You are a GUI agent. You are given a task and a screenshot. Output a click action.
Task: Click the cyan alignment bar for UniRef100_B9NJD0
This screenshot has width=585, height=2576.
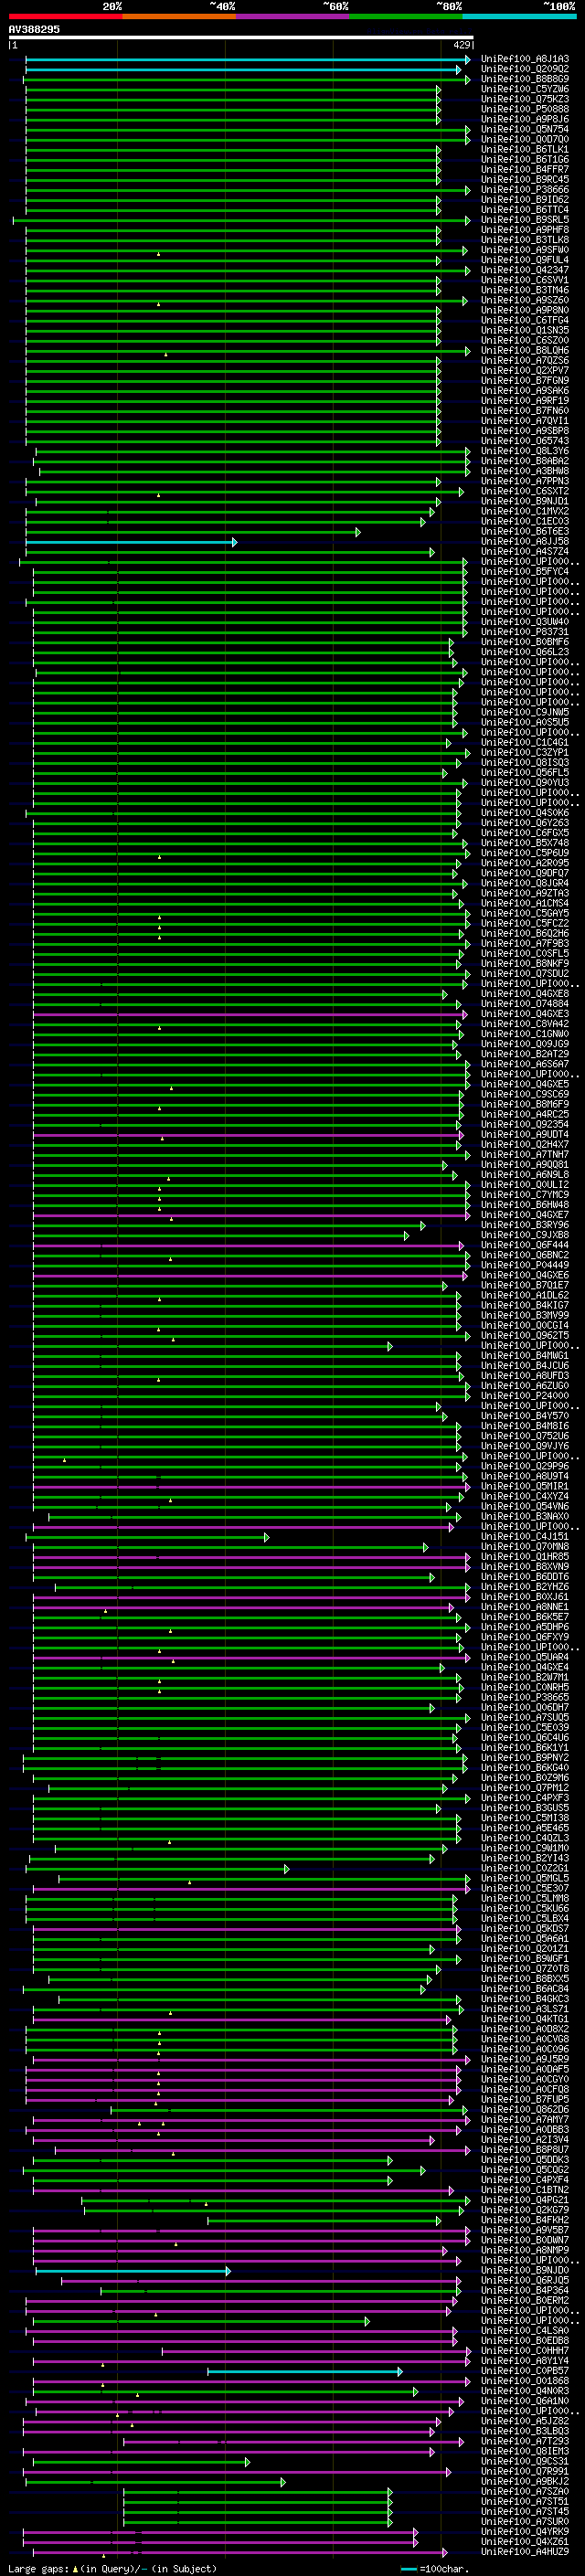[133, 2271]
